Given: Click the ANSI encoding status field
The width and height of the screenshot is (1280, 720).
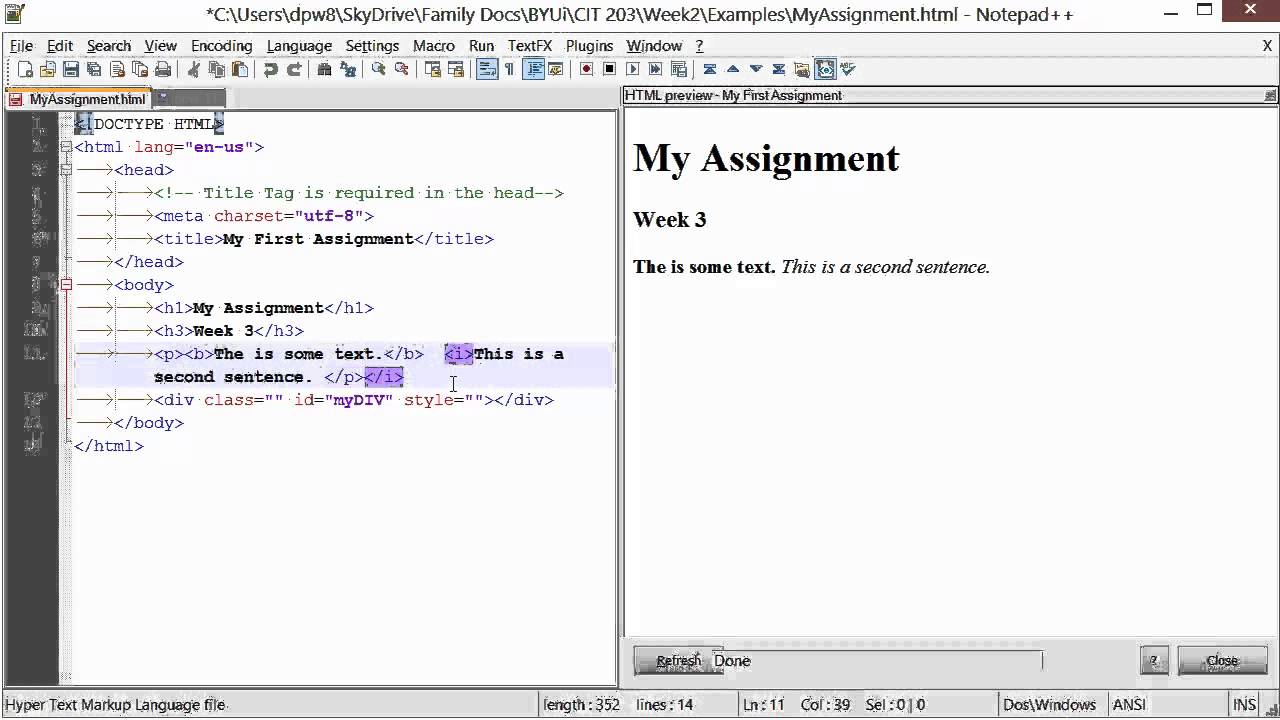Looking at the screenshot, I should tap(1128, 705).
